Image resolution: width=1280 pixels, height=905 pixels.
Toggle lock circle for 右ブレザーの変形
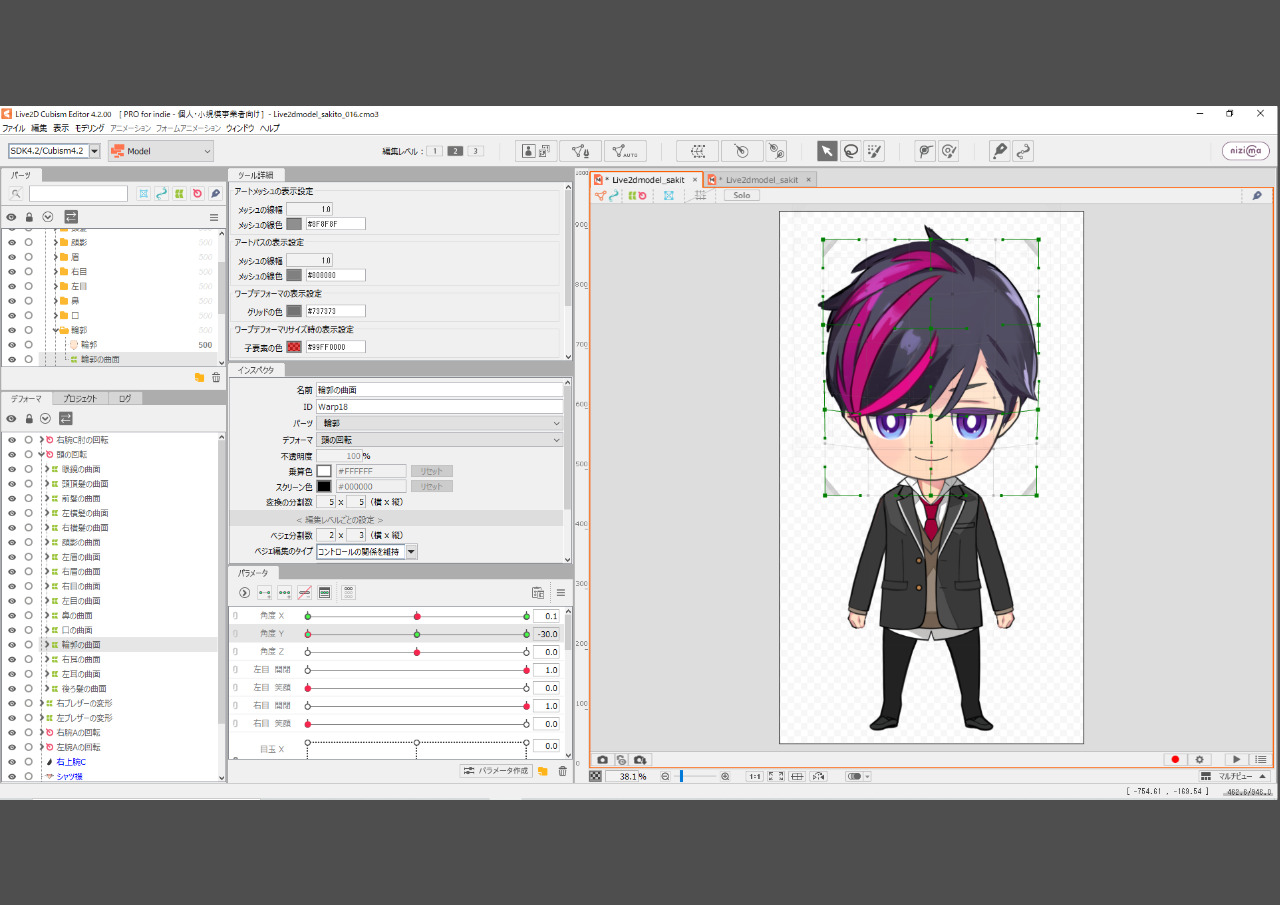tap(28, 703)
